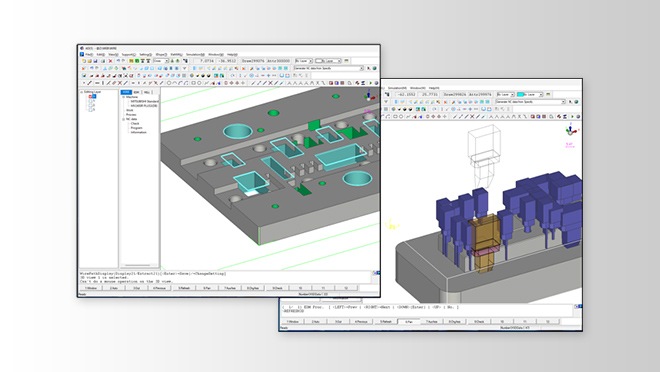Click the Undo arrow in left window toolbar

click(x=118, y=61)
